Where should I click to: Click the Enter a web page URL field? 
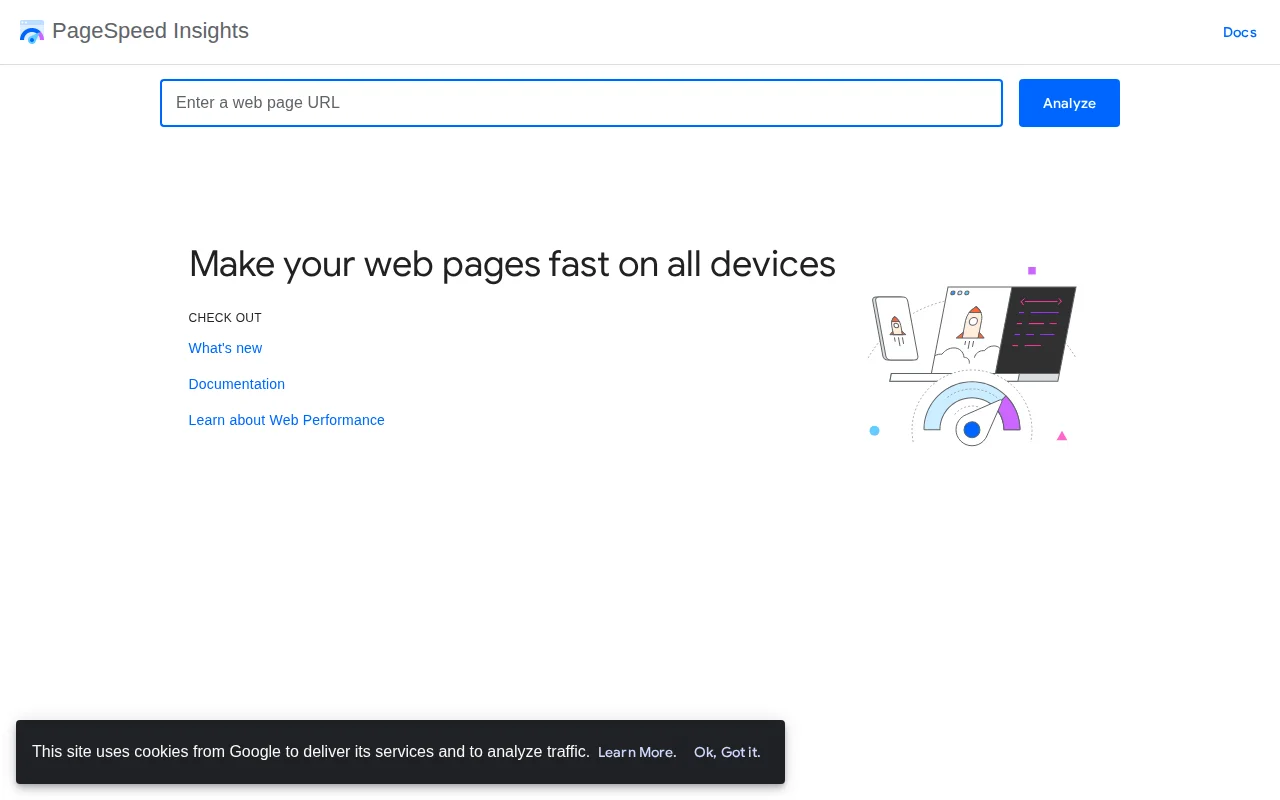point(582,103)
